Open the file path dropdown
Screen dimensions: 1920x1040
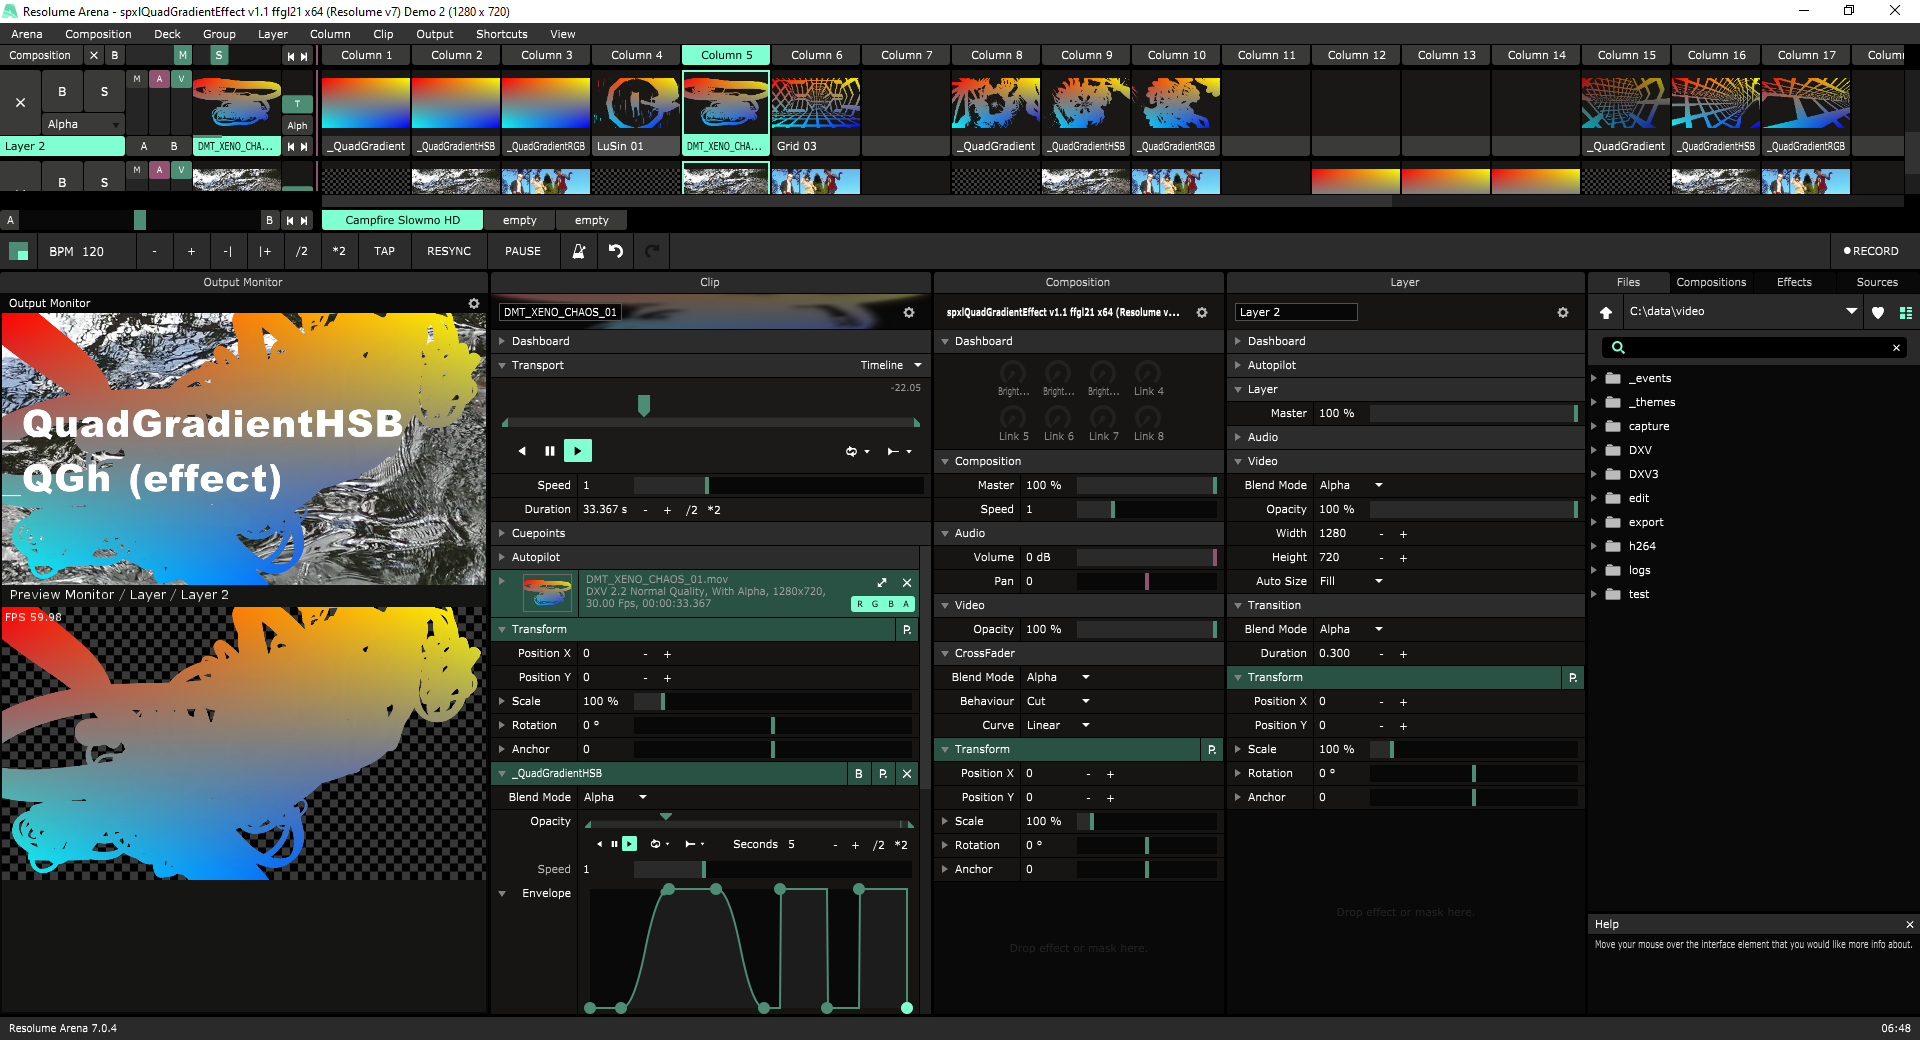(1852, 311)
